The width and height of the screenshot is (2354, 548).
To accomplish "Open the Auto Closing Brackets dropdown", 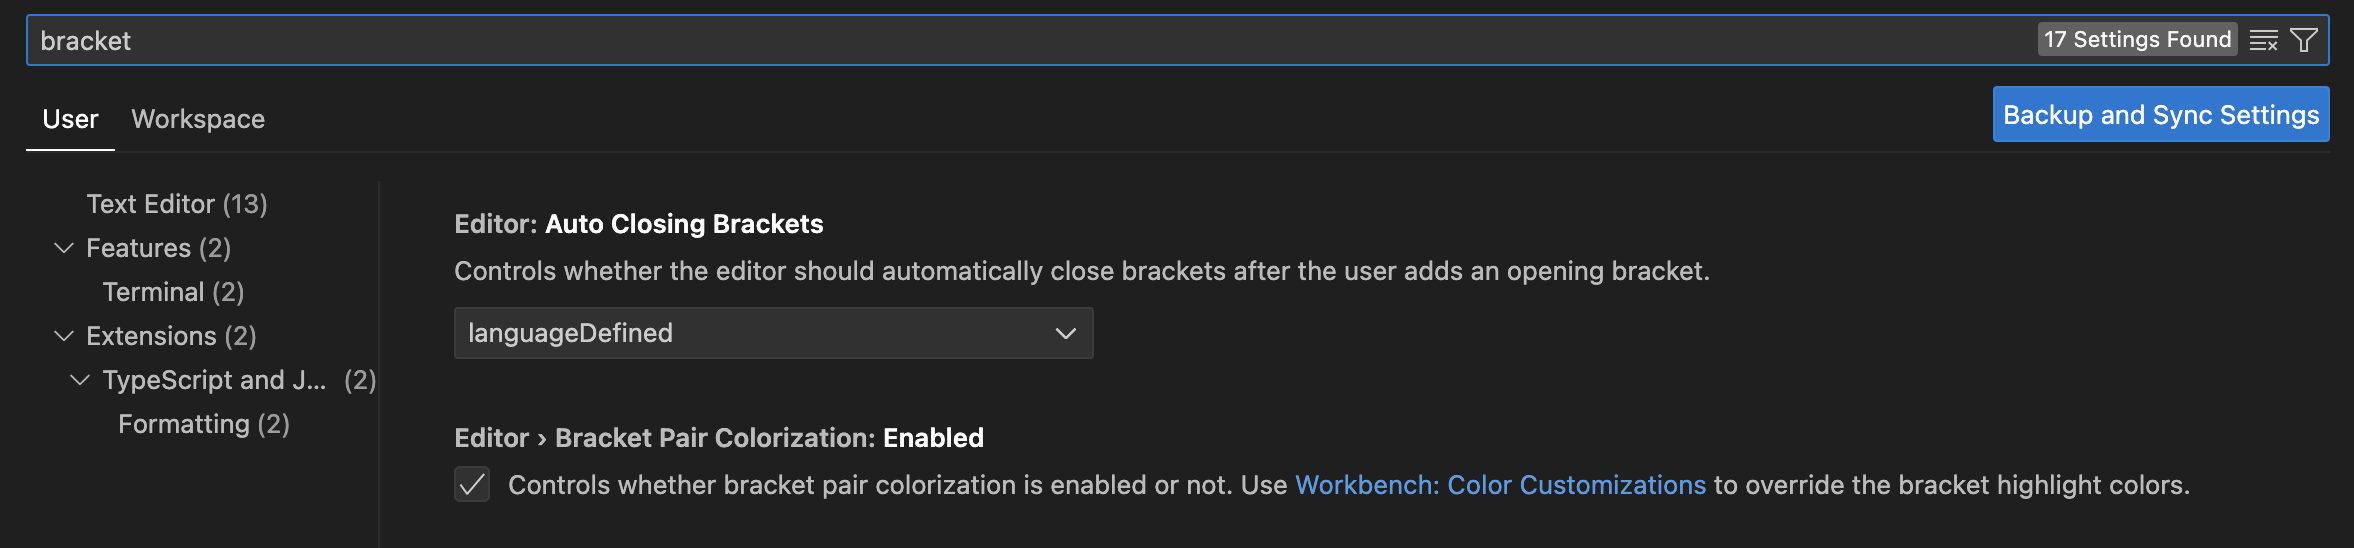I will (x=773, y=333).
